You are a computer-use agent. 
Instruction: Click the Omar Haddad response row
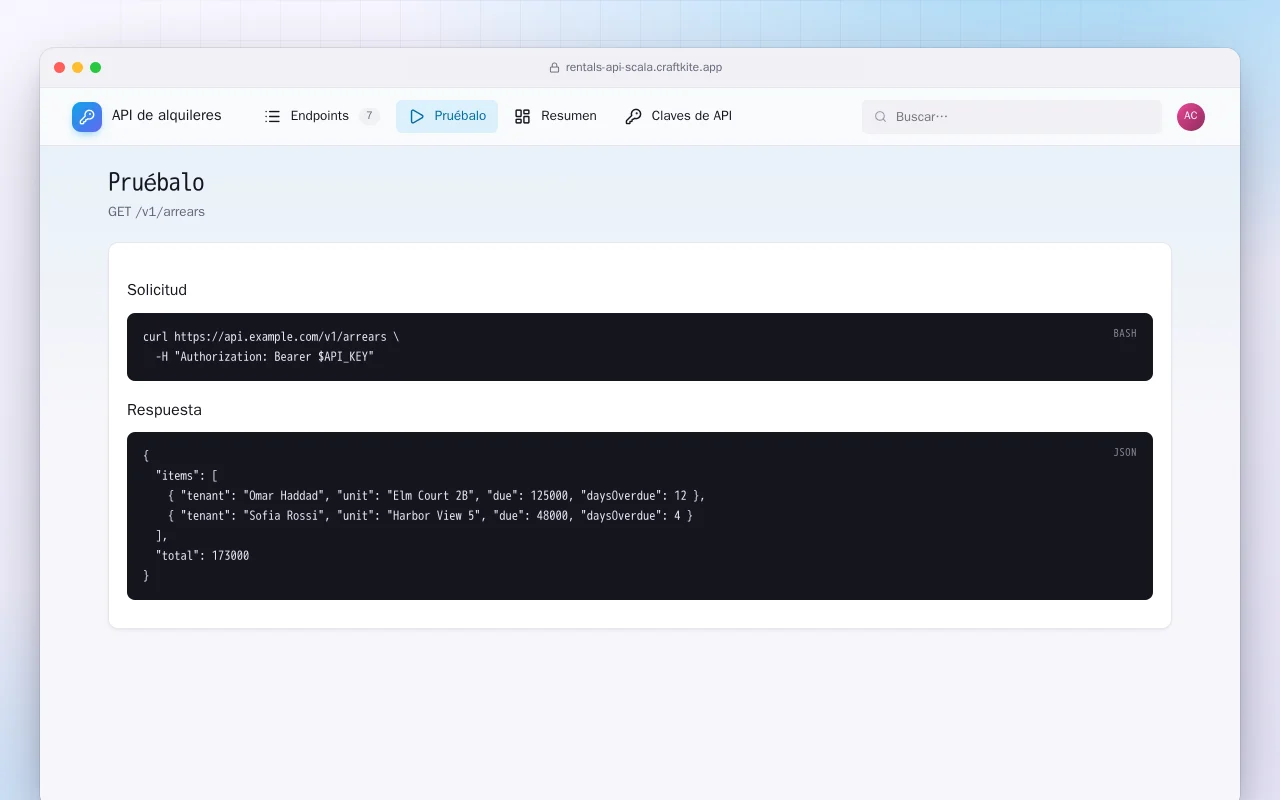437,496
